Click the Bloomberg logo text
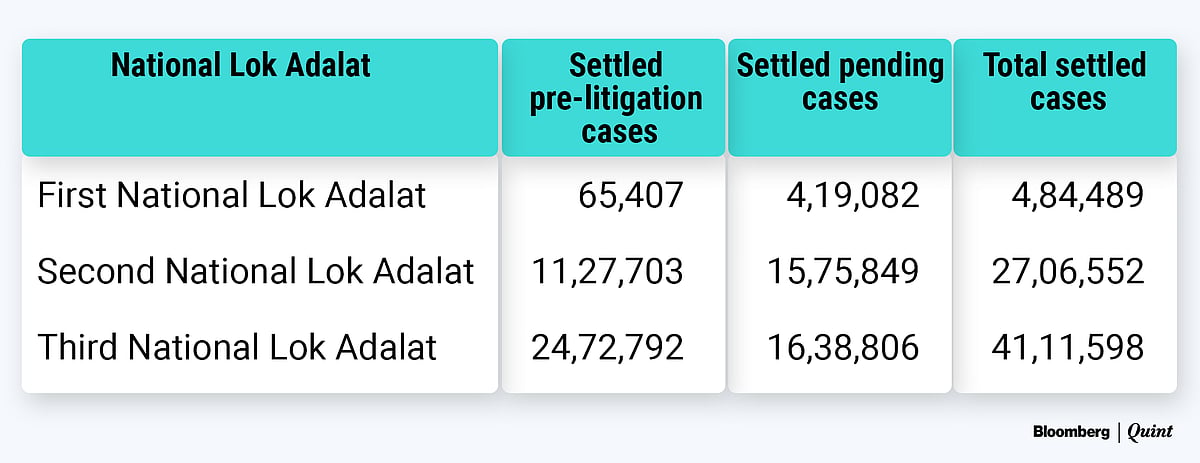1200x463 pixels. 1070,432
